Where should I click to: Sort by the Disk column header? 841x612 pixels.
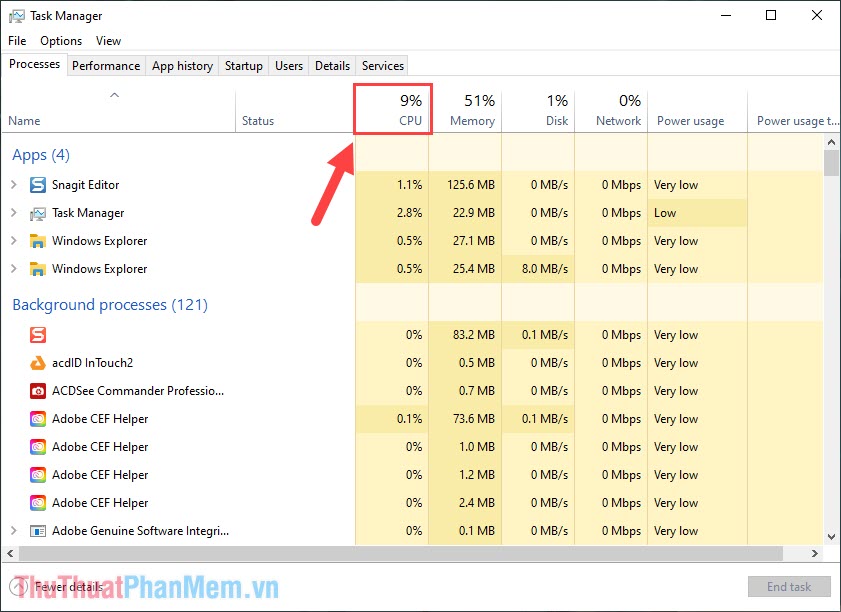[538, 110]
